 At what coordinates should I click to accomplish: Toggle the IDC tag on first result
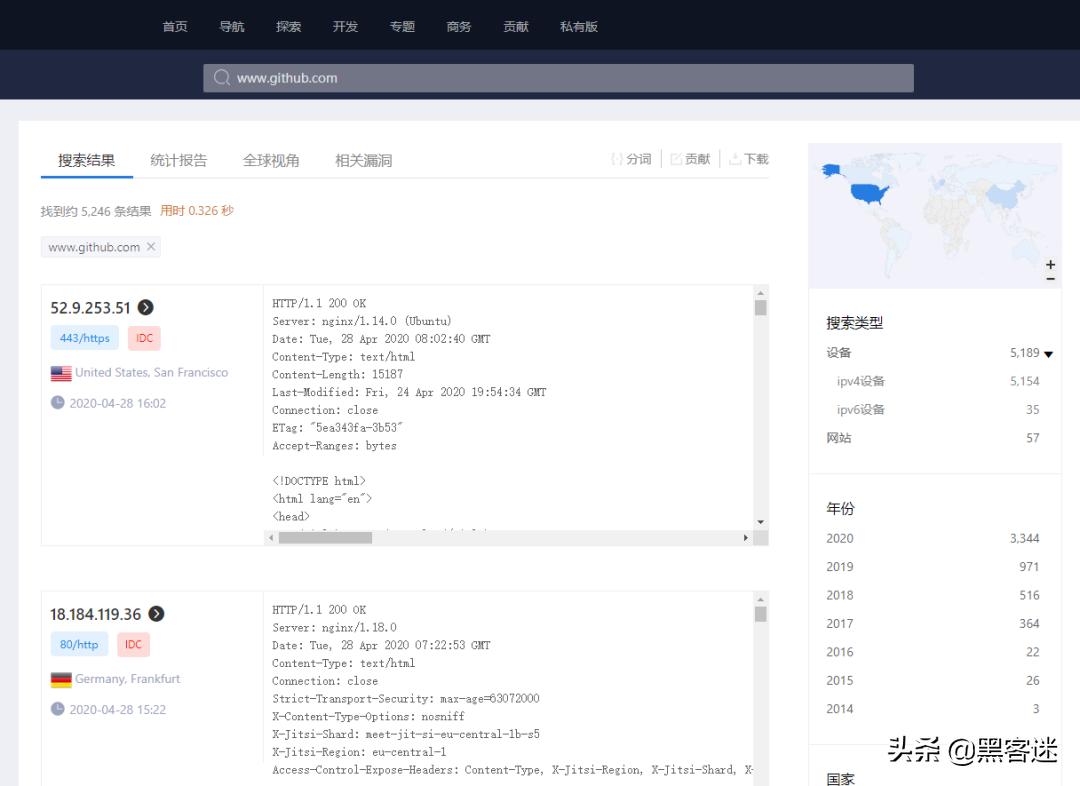143,338
